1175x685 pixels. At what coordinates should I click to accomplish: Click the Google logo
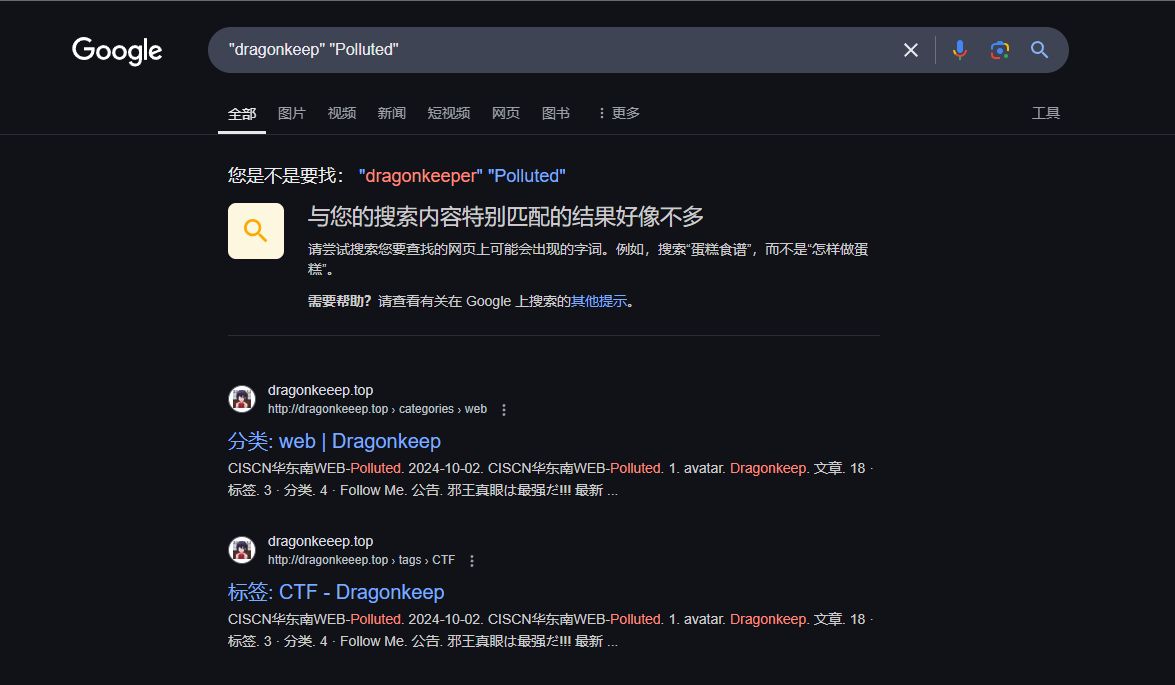pos(117,51)
